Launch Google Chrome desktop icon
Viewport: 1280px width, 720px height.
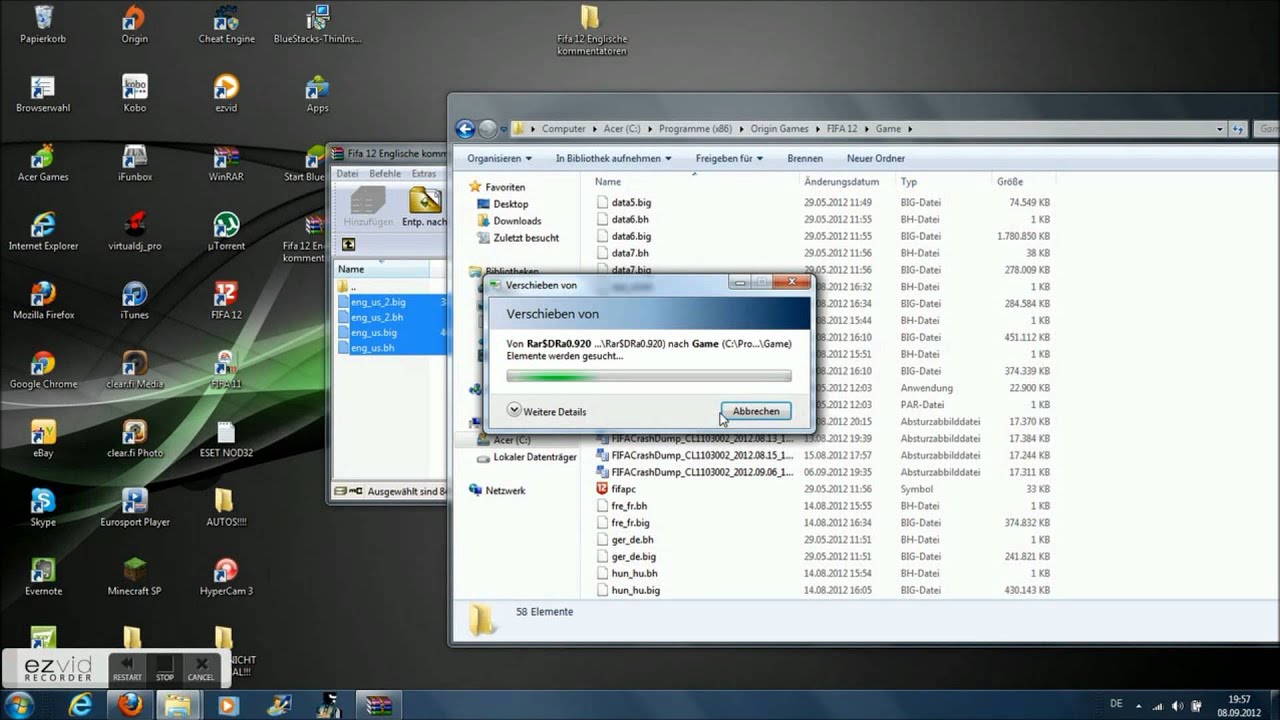pos(43,370)
